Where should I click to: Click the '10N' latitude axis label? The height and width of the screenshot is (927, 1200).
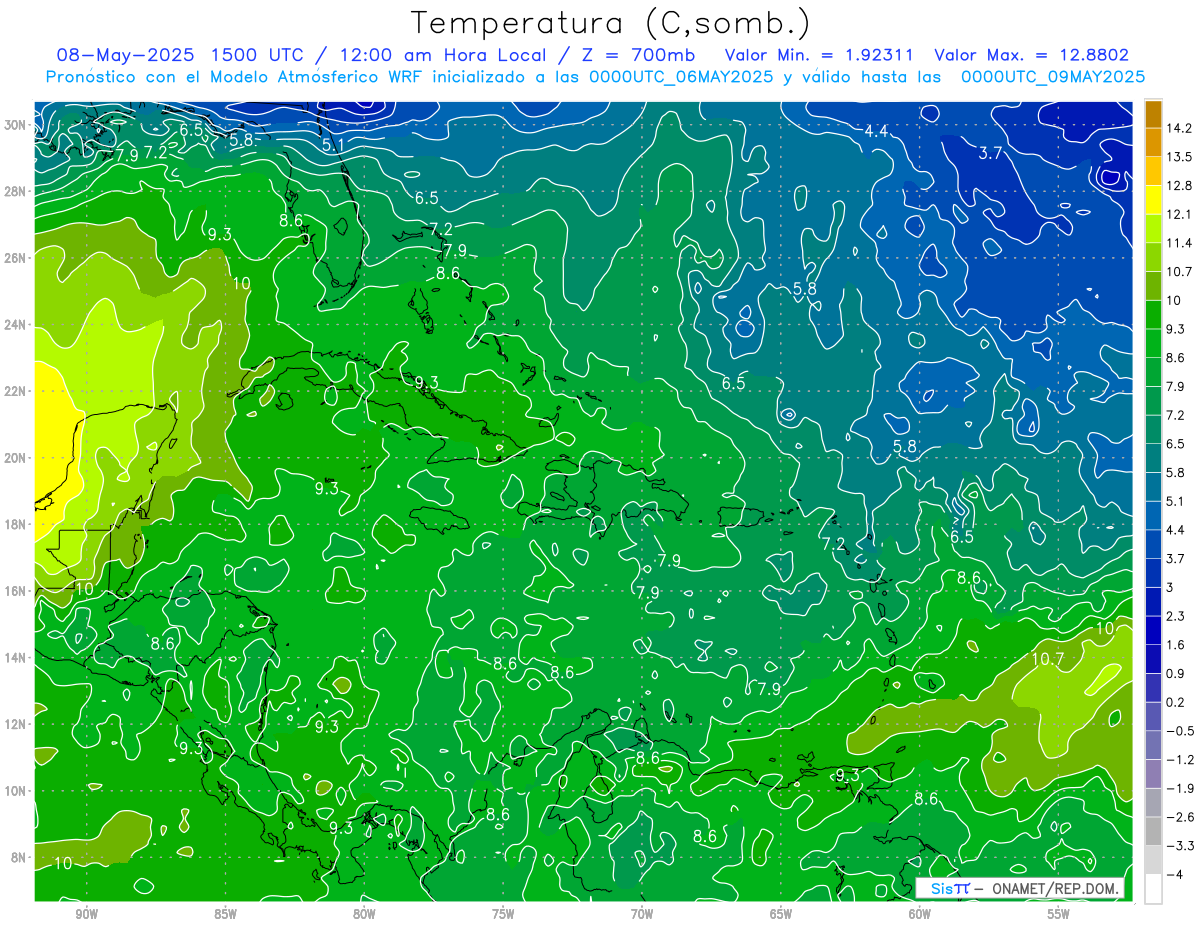[14, 791]
